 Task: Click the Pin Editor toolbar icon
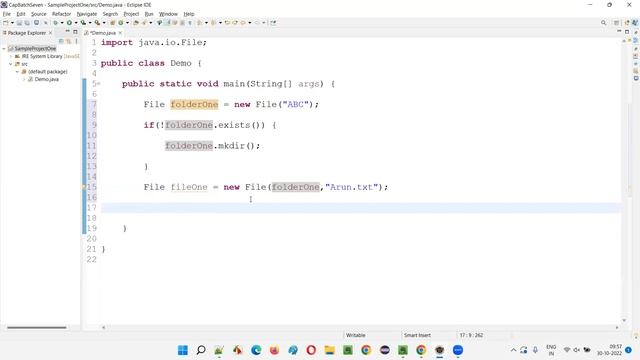point(273,23)
